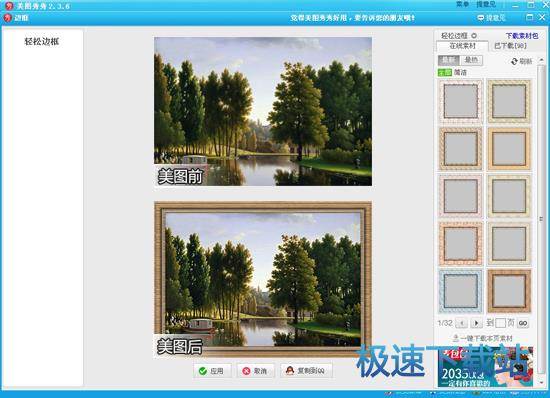Select the 最新 sort toggle
550x398 pixels.
tap(449, 60)
